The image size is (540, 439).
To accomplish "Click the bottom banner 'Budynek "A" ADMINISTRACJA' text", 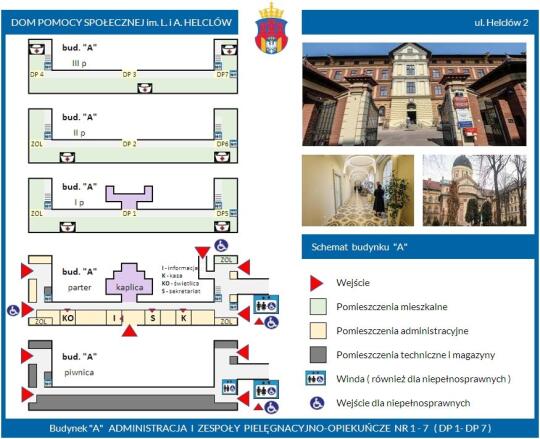I will 270,428.
